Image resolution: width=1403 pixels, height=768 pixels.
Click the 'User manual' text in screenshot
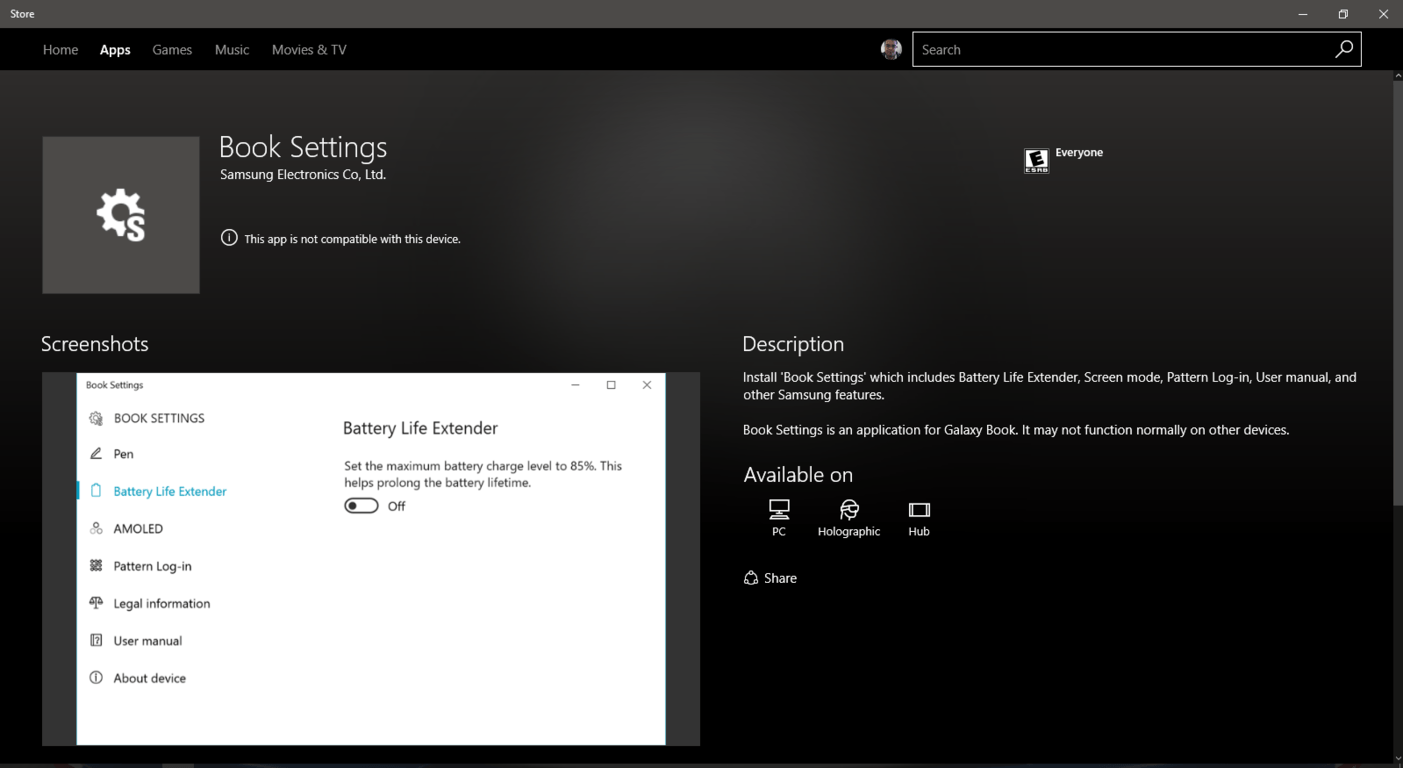coord(148,641)
